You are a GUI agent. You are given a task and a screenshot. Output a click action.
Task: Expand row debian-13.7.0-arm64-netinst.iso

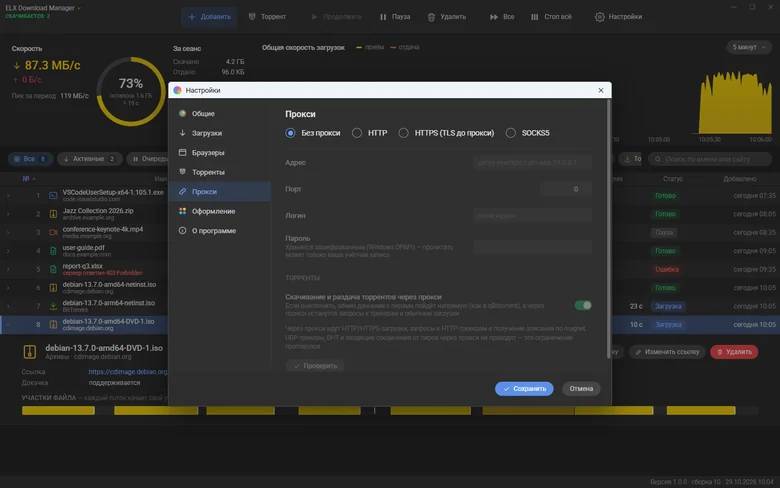8,306
